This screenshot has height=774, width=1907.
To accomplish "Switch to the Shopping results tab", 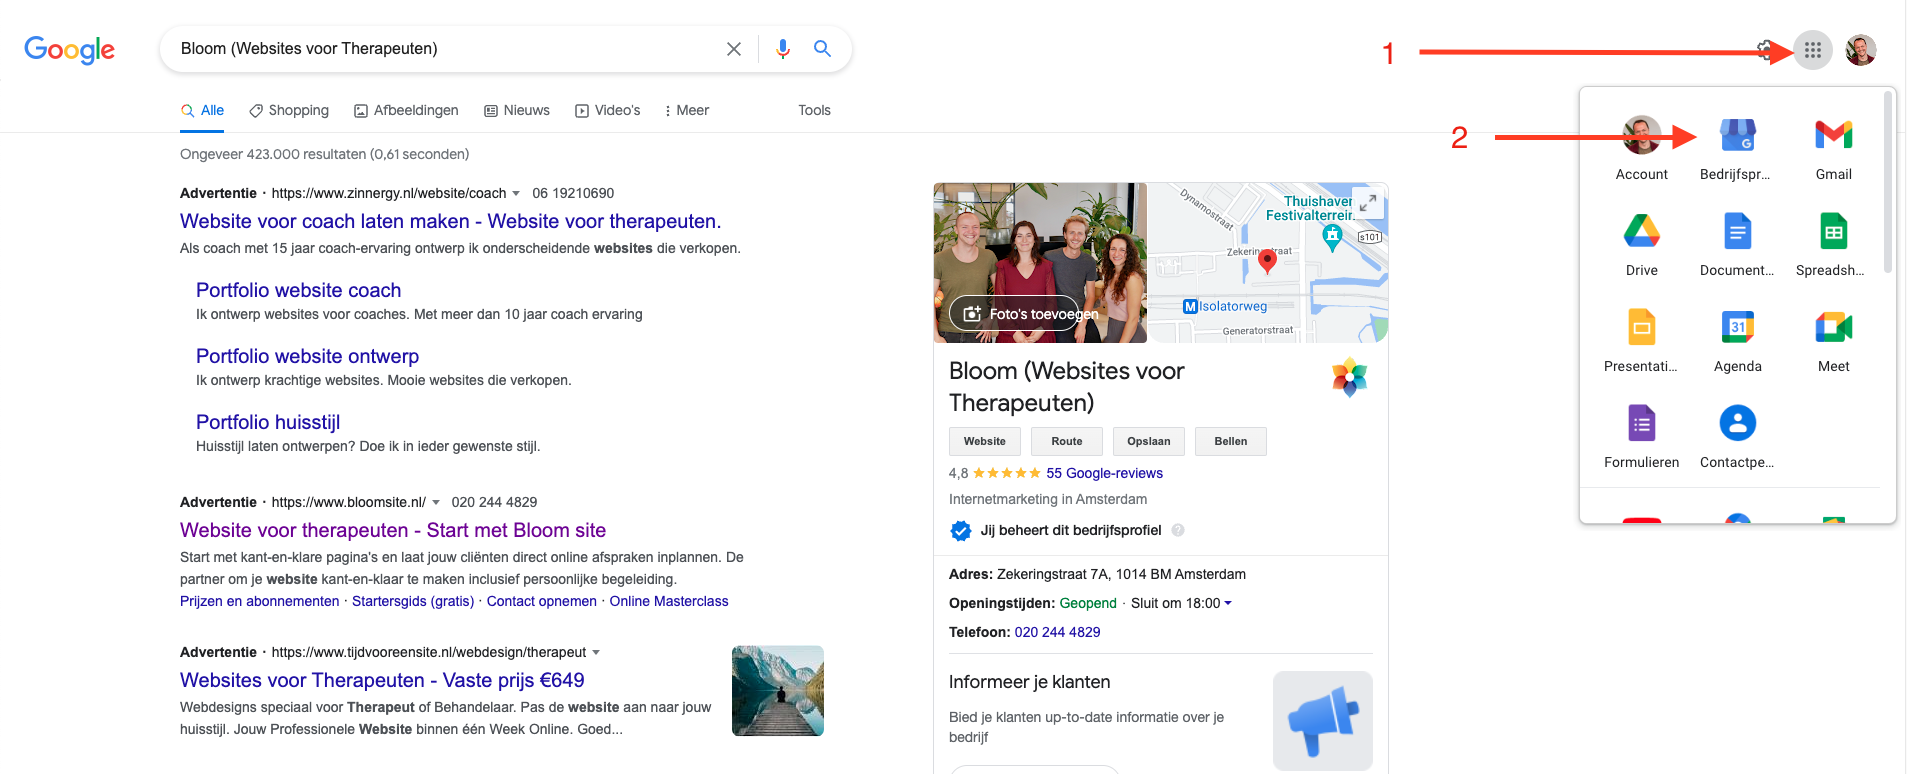I will point(289,110).
